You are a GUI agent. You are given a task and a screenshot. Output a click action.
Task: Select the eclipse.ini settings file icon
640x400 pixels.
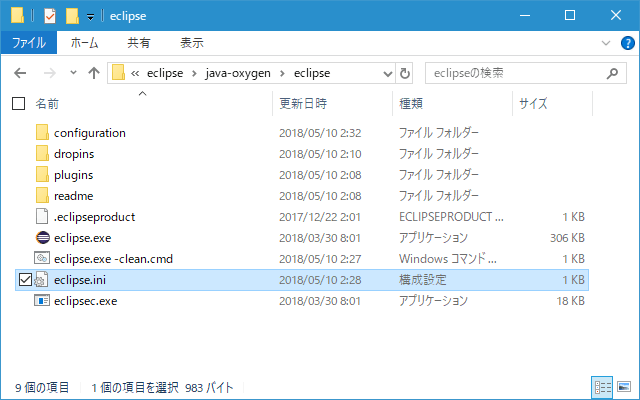[x=41, y=280]
